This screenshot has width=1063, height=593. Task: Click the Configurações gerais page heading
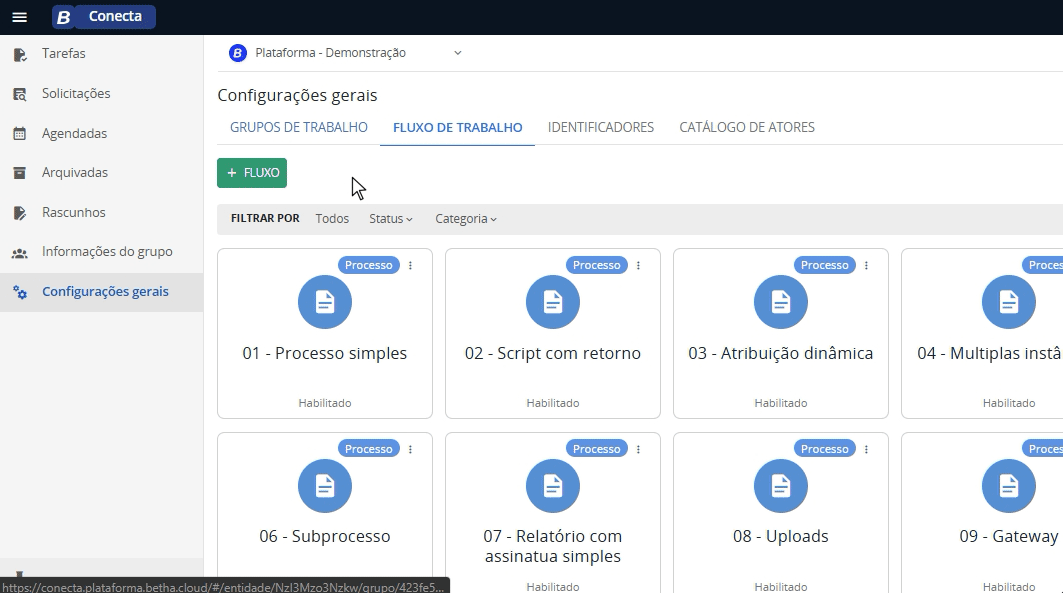pyautogui.click(x=297, y=96)
